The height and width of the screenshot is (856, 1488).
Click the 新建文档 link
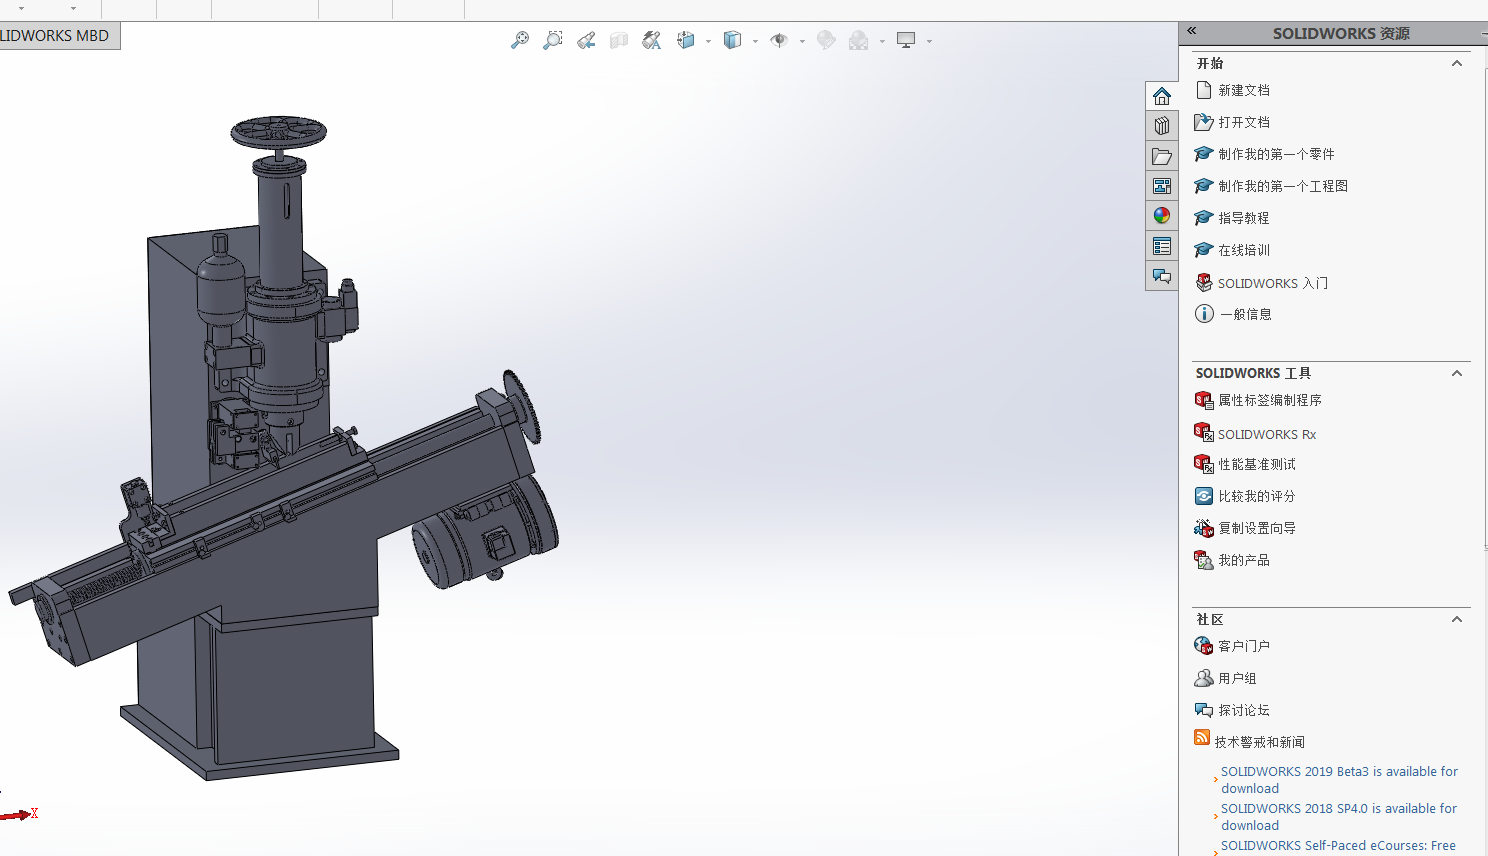click(x=1243, y=90)
